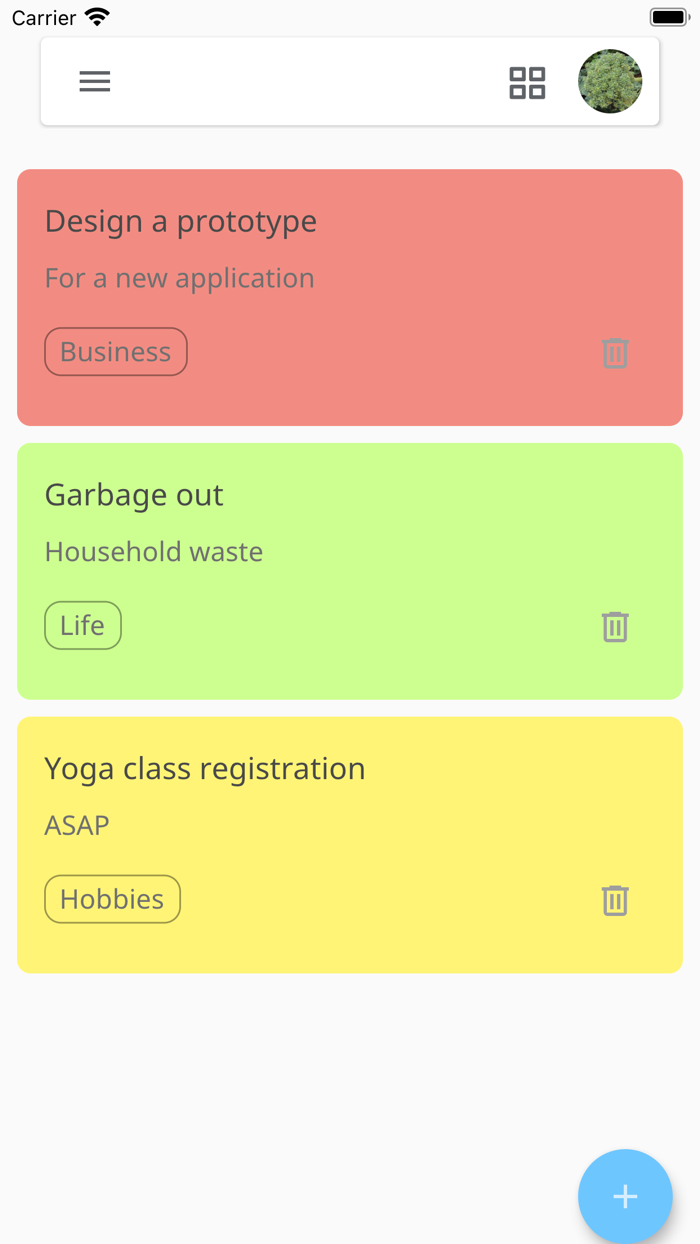
Task: Select the Life tag
Action: pos(82,625)
